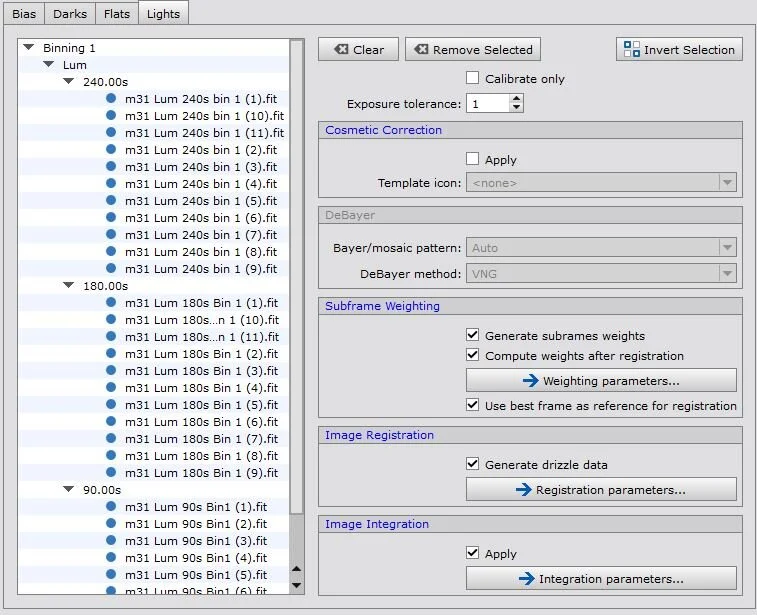
Task: Click blue dot of m31 Lum 240s bin 1 (6).fit
Action: (111, 217)
